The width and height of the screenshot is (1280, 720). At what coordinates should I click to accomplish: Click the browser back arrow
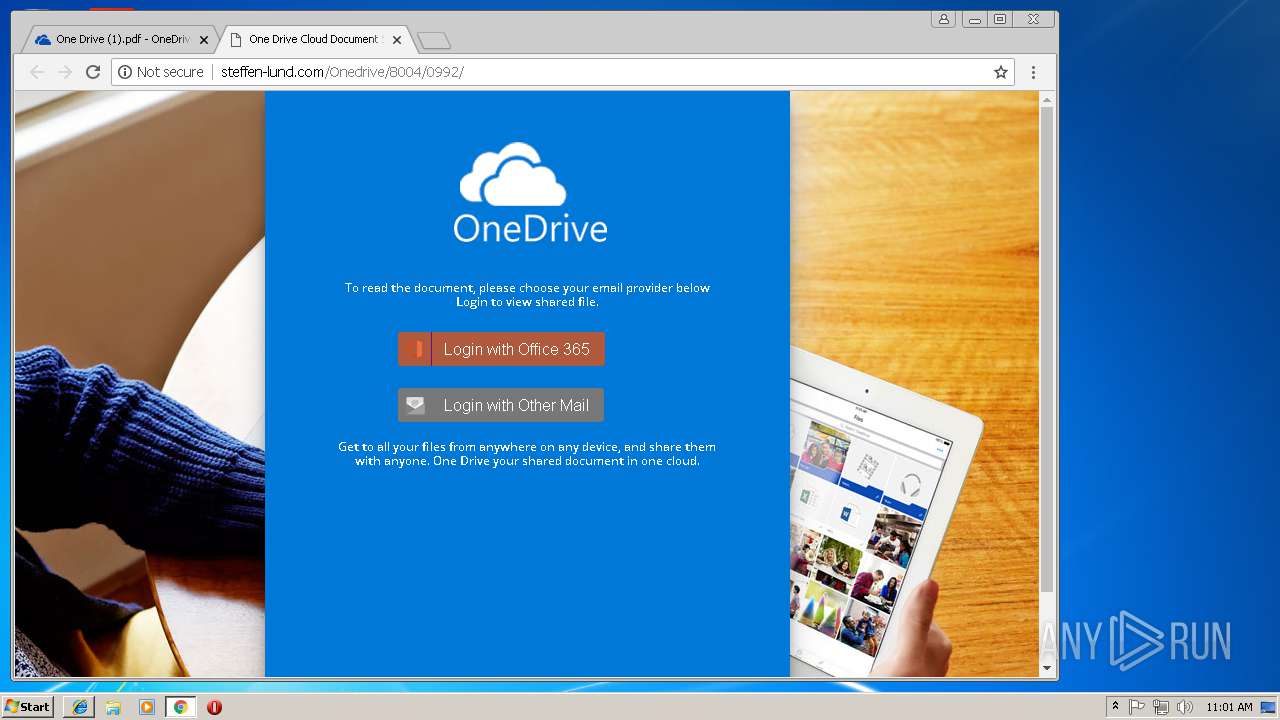pos(37,72)
